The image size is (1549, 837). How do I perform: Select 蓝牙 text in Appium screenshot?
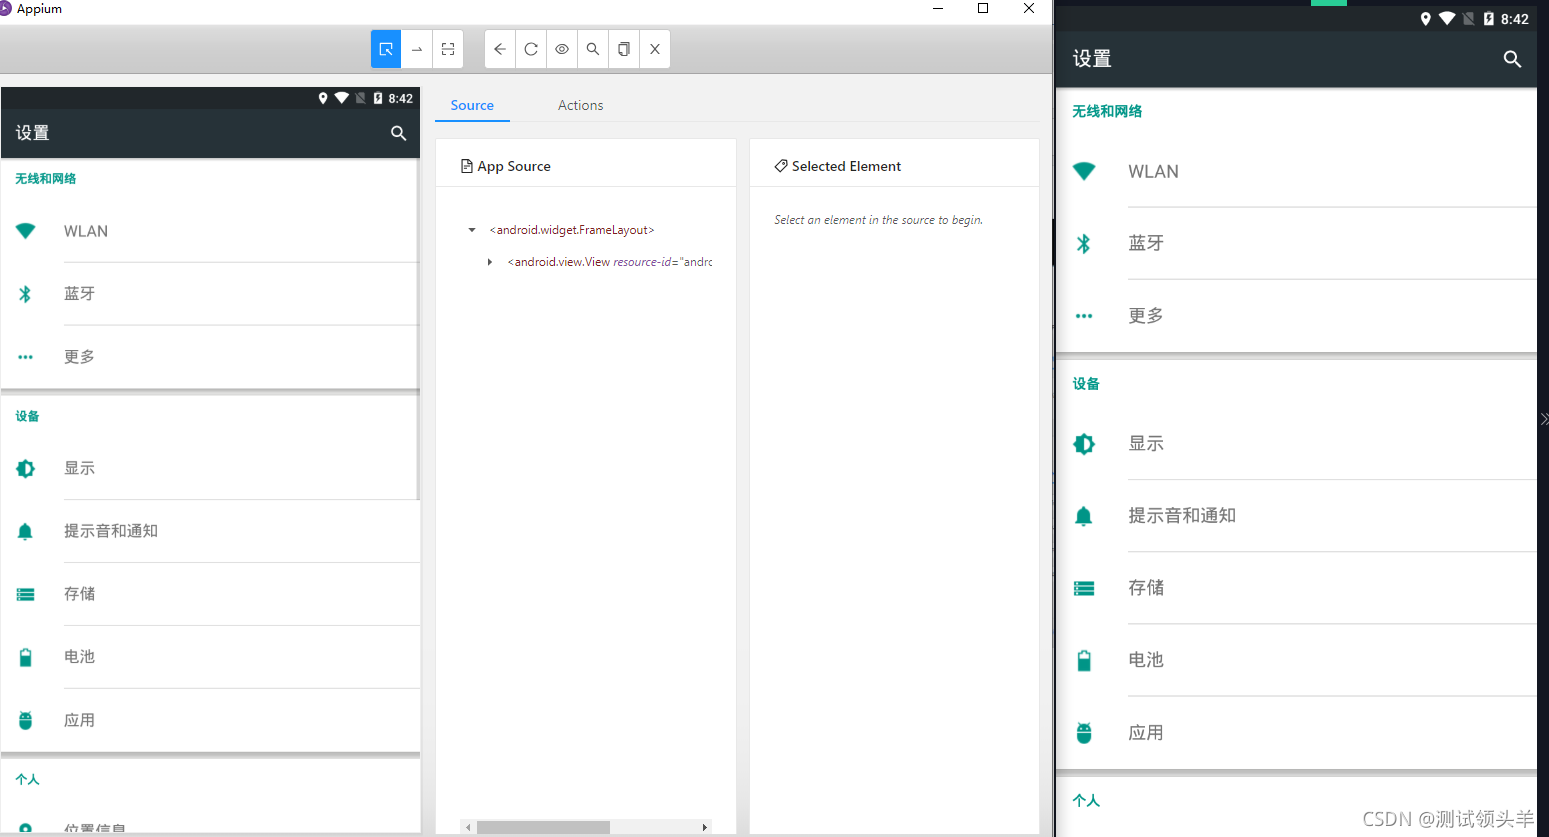80,294
